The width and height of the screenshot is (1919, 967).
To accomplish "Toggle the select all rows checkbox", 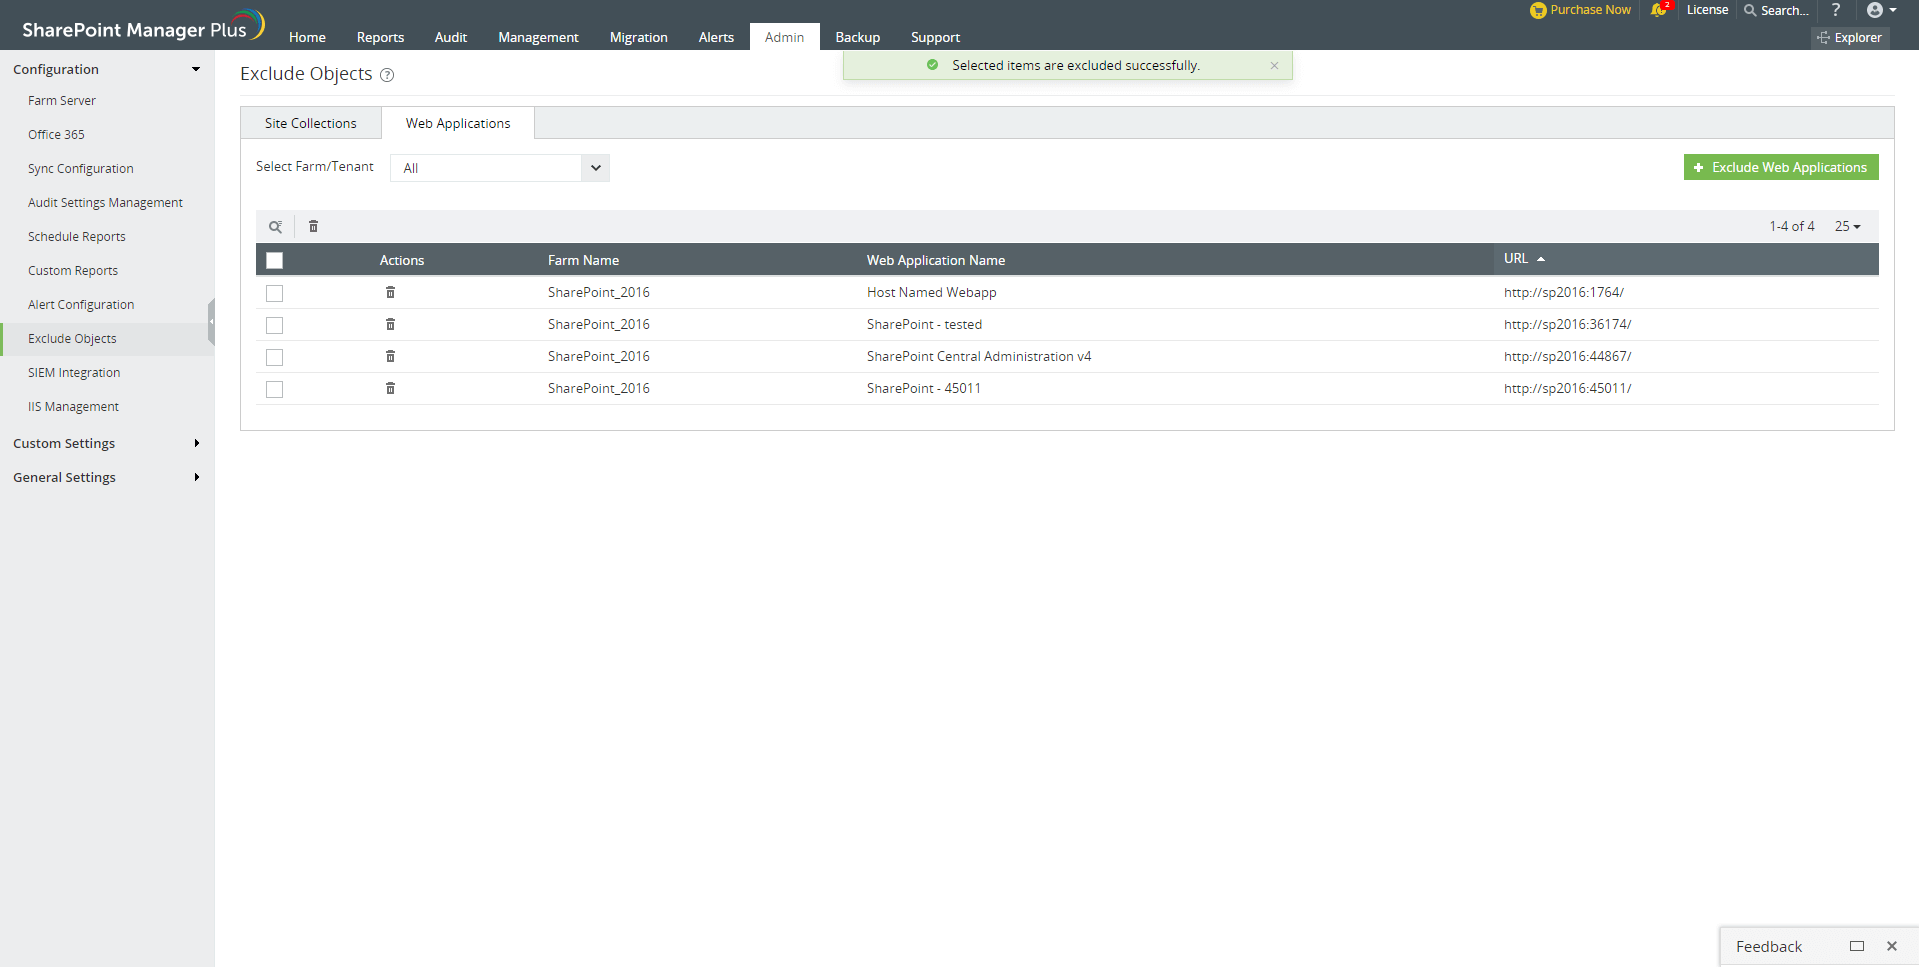I will (x=275, y=260).
